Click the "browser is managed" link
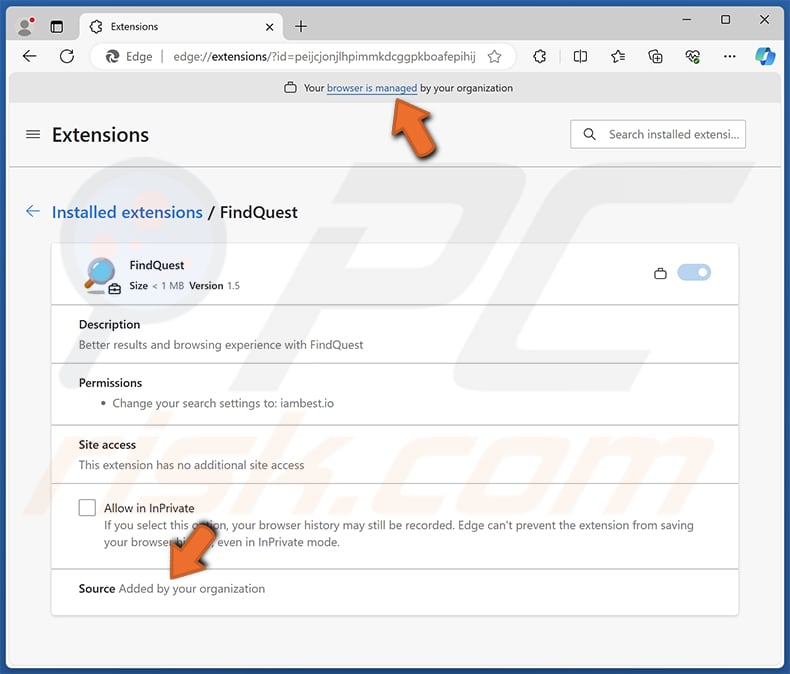Viewport: 790px width, 674px height. [371, 88]
